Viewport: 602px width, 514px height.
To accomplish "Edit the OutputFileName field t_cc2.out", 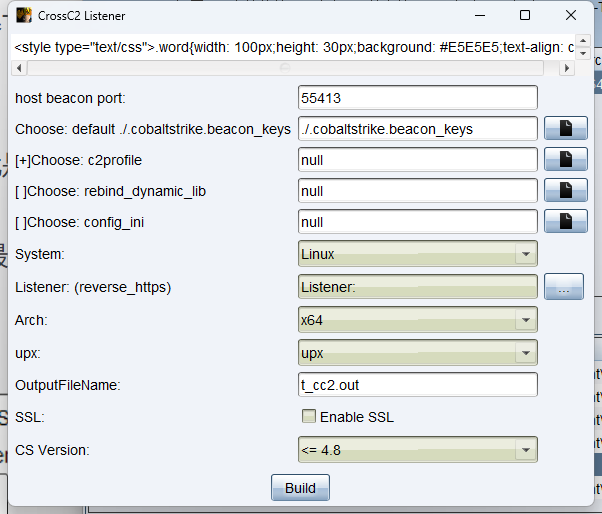I will 418,385.
